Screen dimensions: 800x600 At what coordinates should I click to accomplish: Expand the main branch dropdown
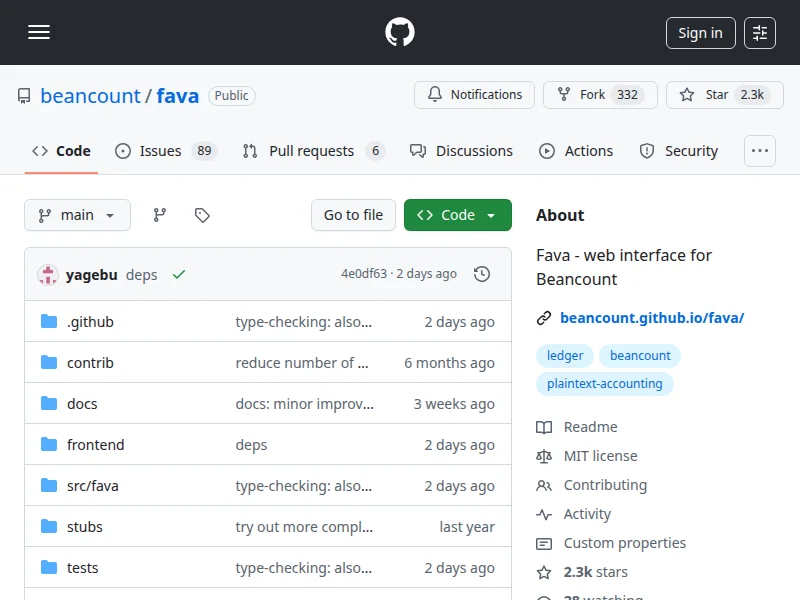pyautogui.click(x=77, y=215)
